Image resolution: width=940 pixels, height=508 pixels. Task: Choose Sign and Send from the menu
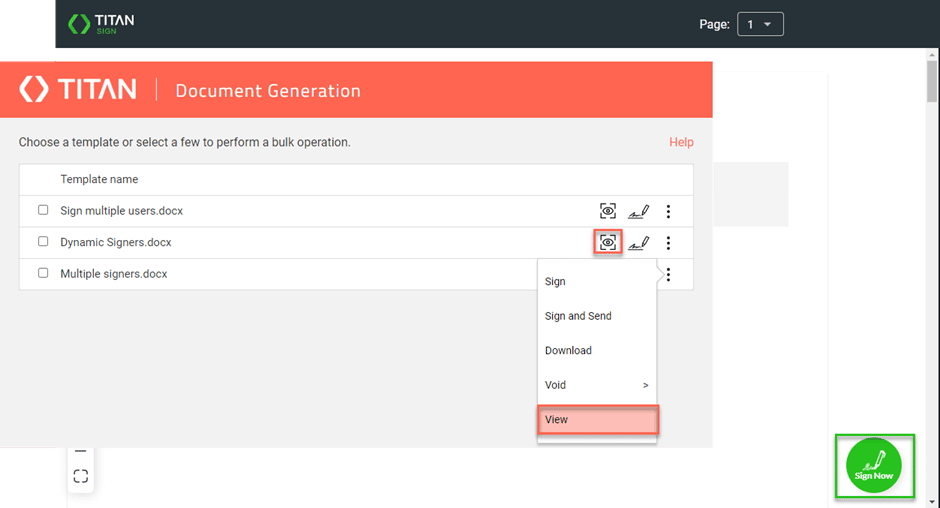coord(578,316)
